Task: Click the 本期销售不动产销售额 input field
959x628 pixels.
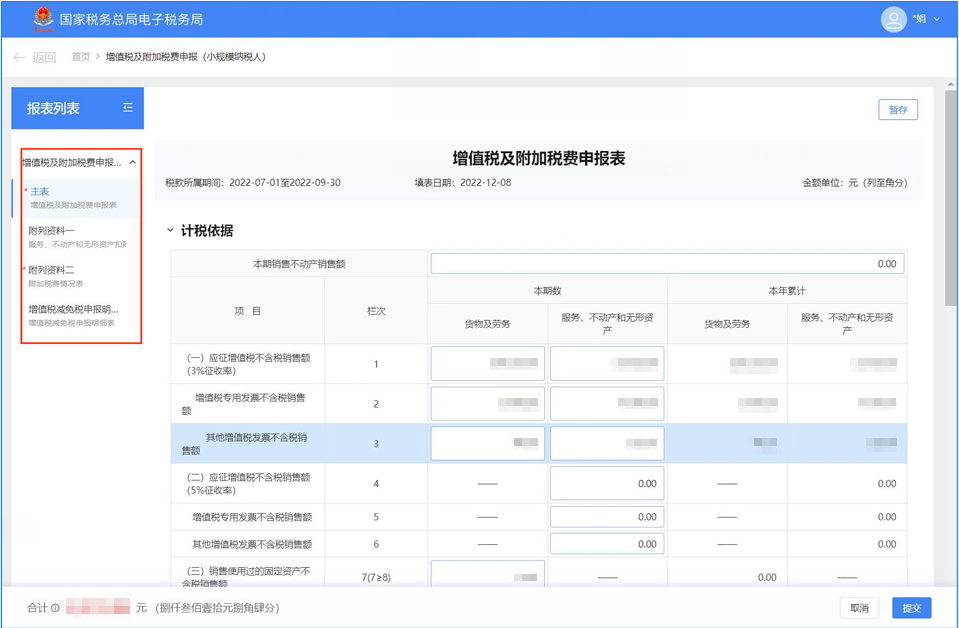Action: tap(667, 264)
